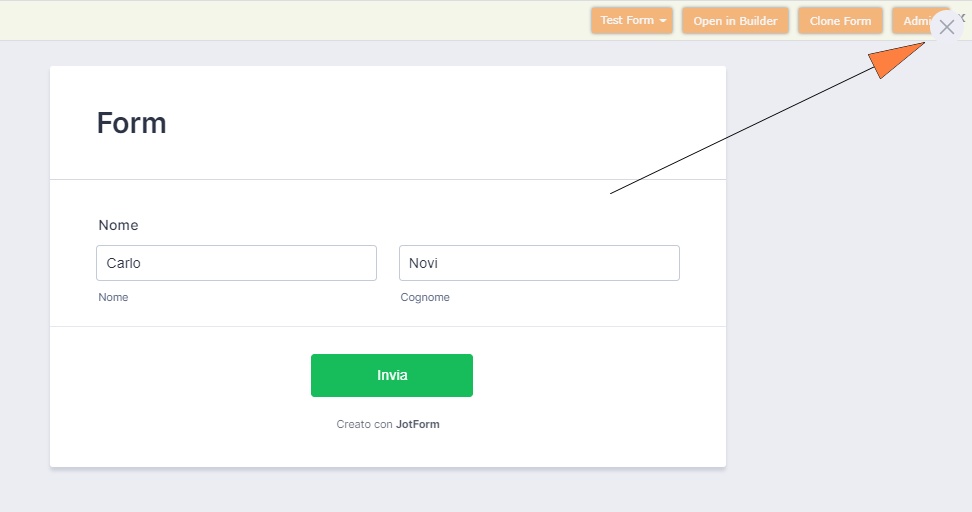Close the preview using the circular X icon

(947, 27)
